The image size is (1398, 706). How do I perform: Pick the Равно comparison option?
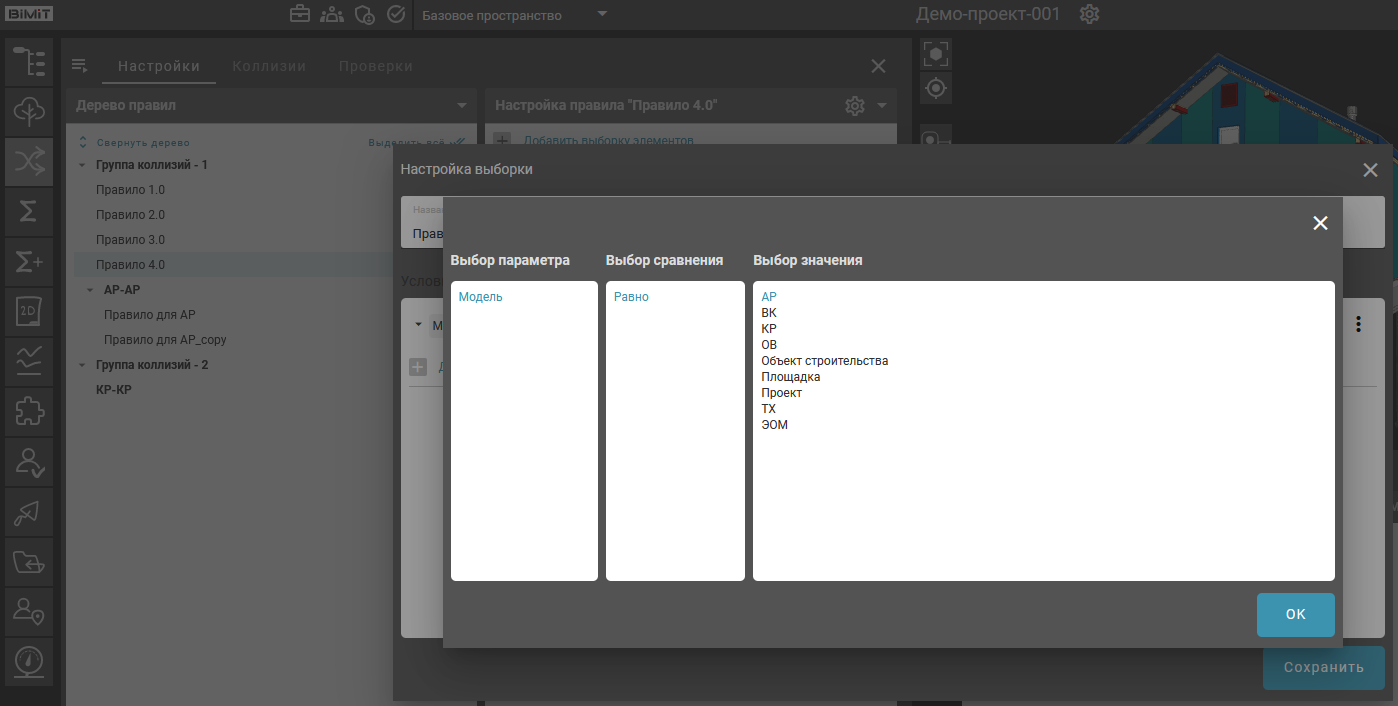click(631, 297)
